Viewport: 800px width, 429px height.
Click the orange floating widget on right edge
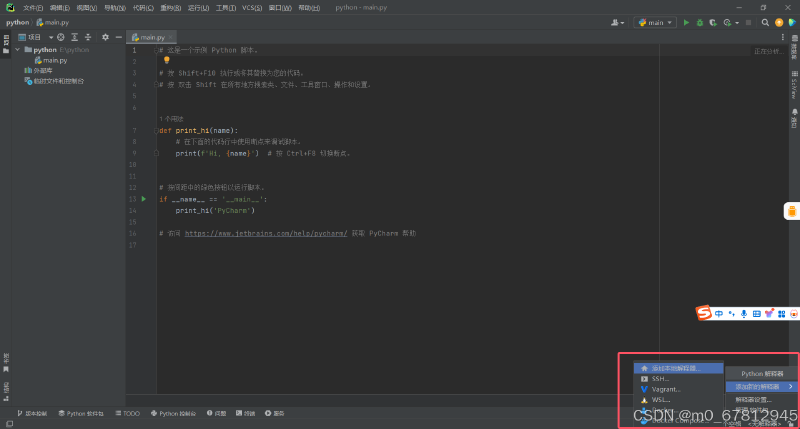click(792, 211)
